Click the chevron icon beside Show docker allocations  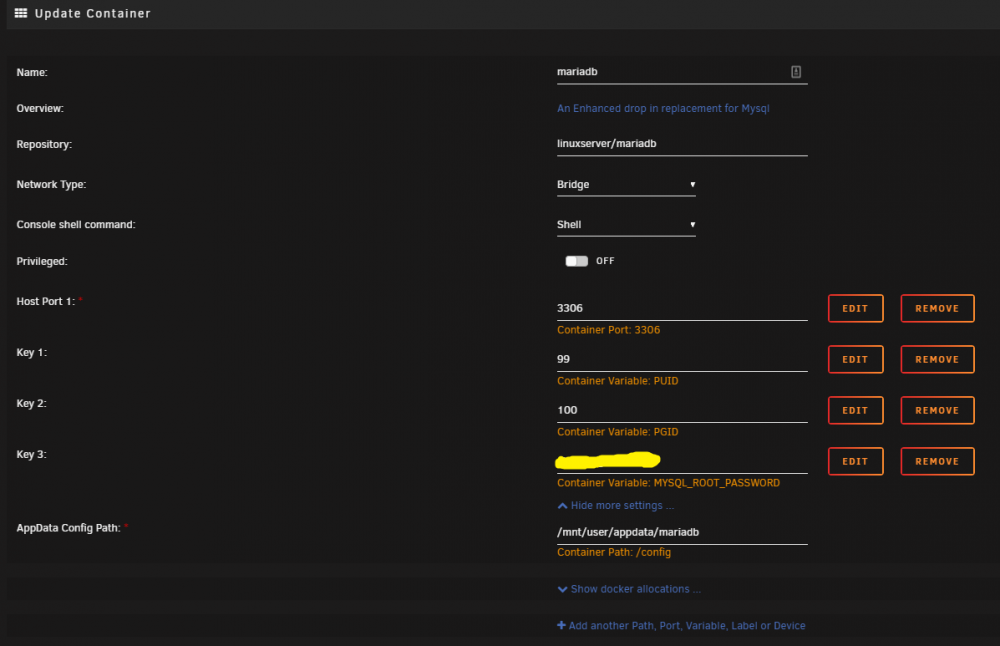click(x=562, y=589)
